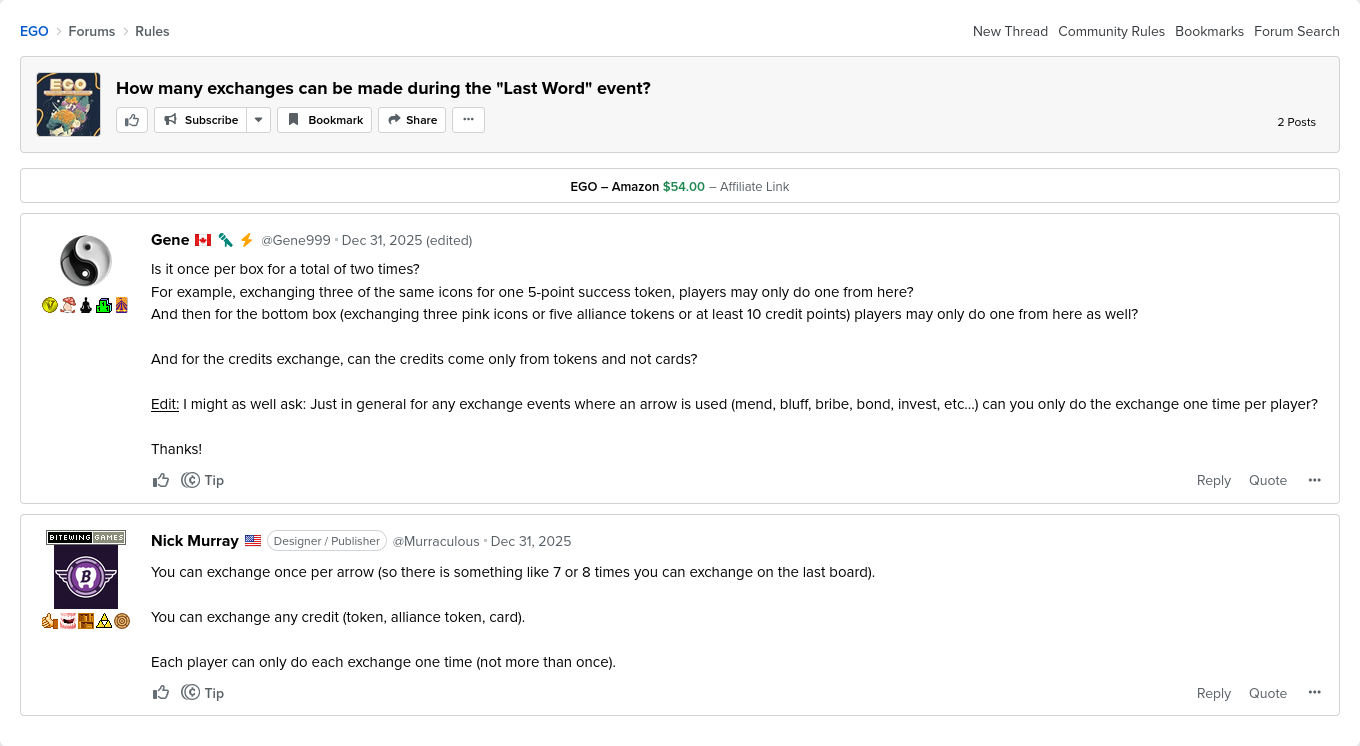Quote Nick Murray's reply
1360x746 pixels.
click(1267, 693)
